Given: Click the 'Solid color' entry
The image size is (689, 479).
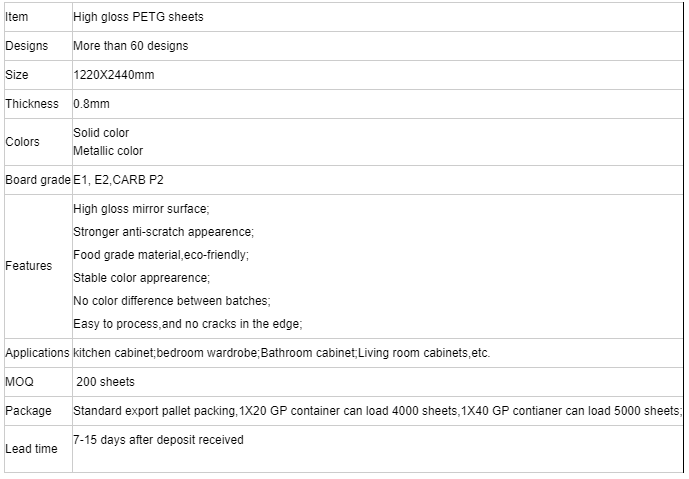Looking at the screenshot, I should click(101, 133).
